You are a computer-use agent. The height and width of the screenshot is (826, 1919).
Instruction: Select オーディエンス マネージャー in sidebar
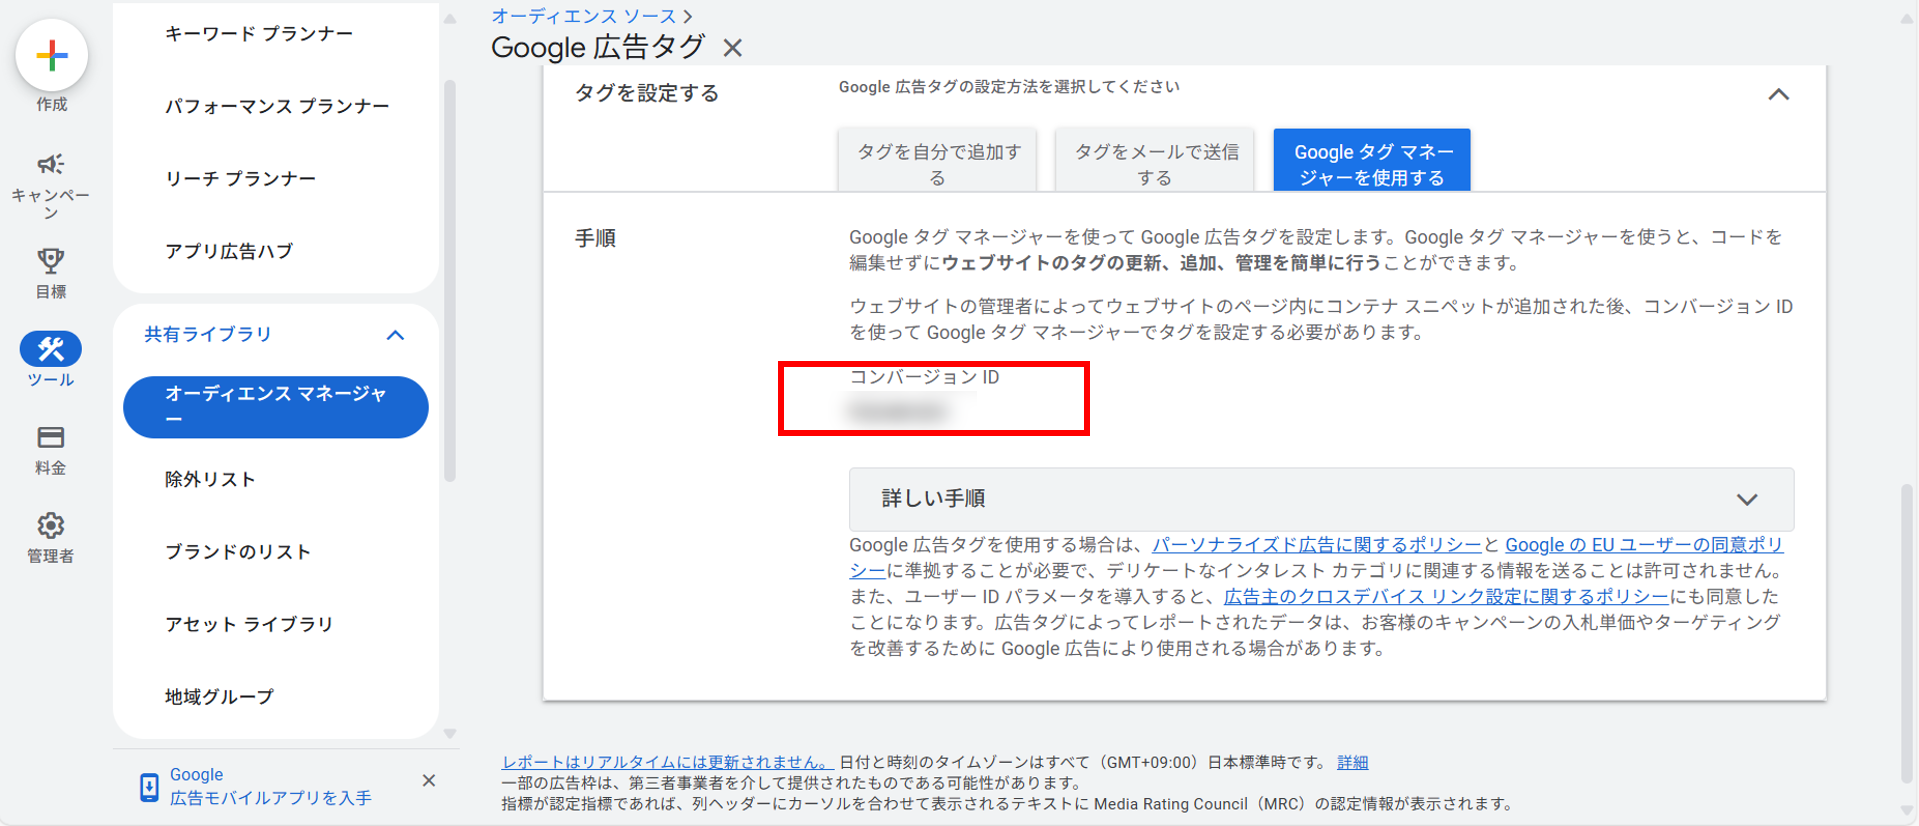coord(276,407)
